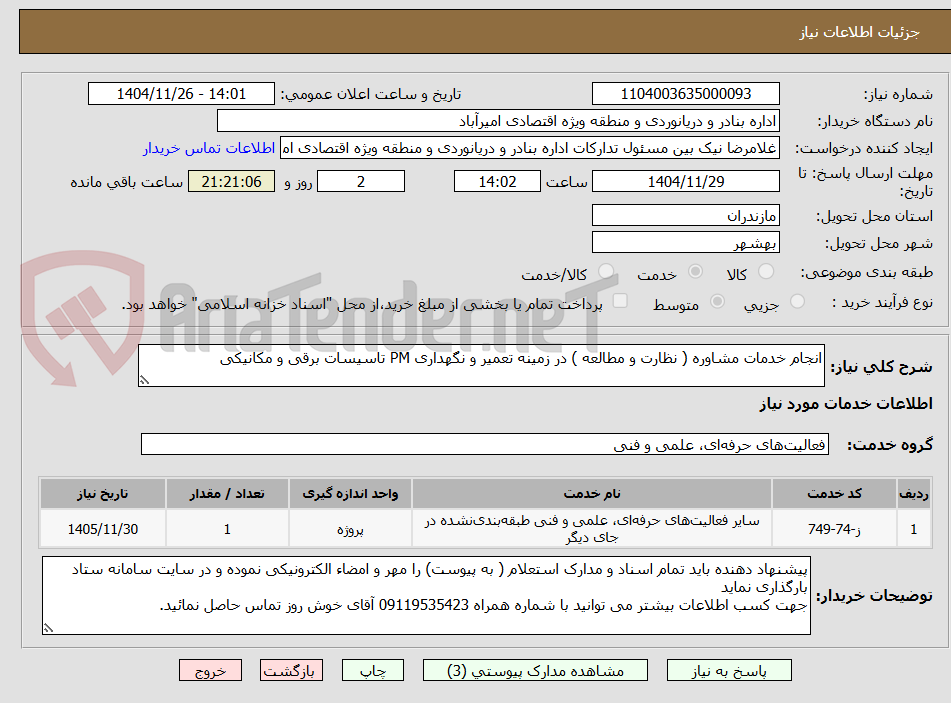Select the خدمت radio button
Viewport: 951px width, 703px height.
click(695, 272)
